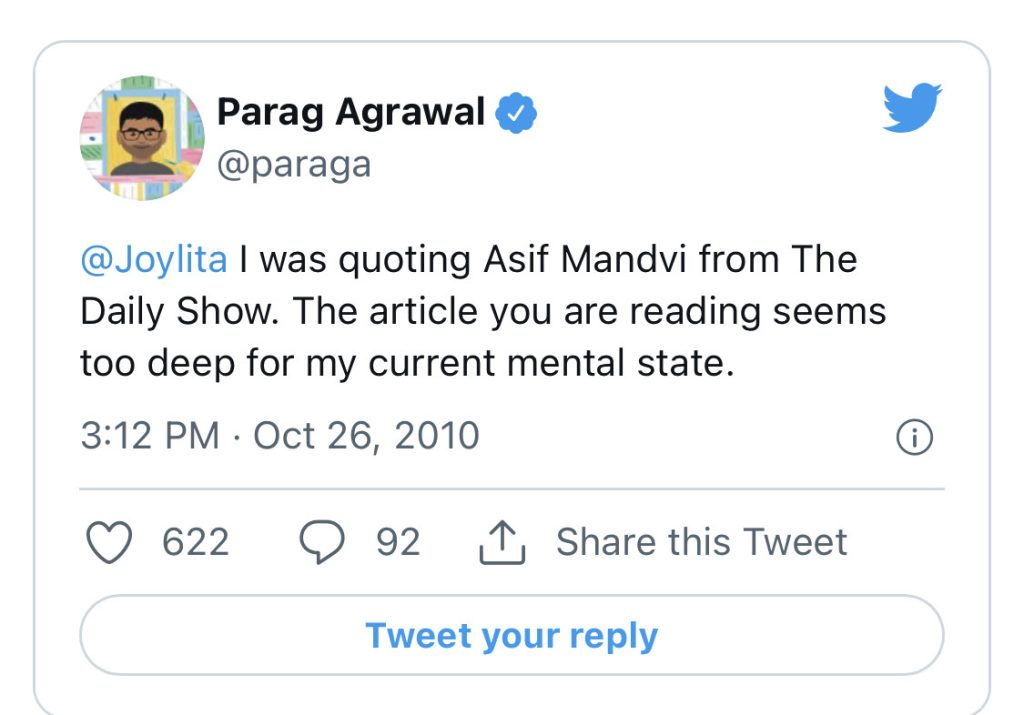Follow the @Joylita mention link
Screen dimensions: 1024x715
(x=154, y=259)
